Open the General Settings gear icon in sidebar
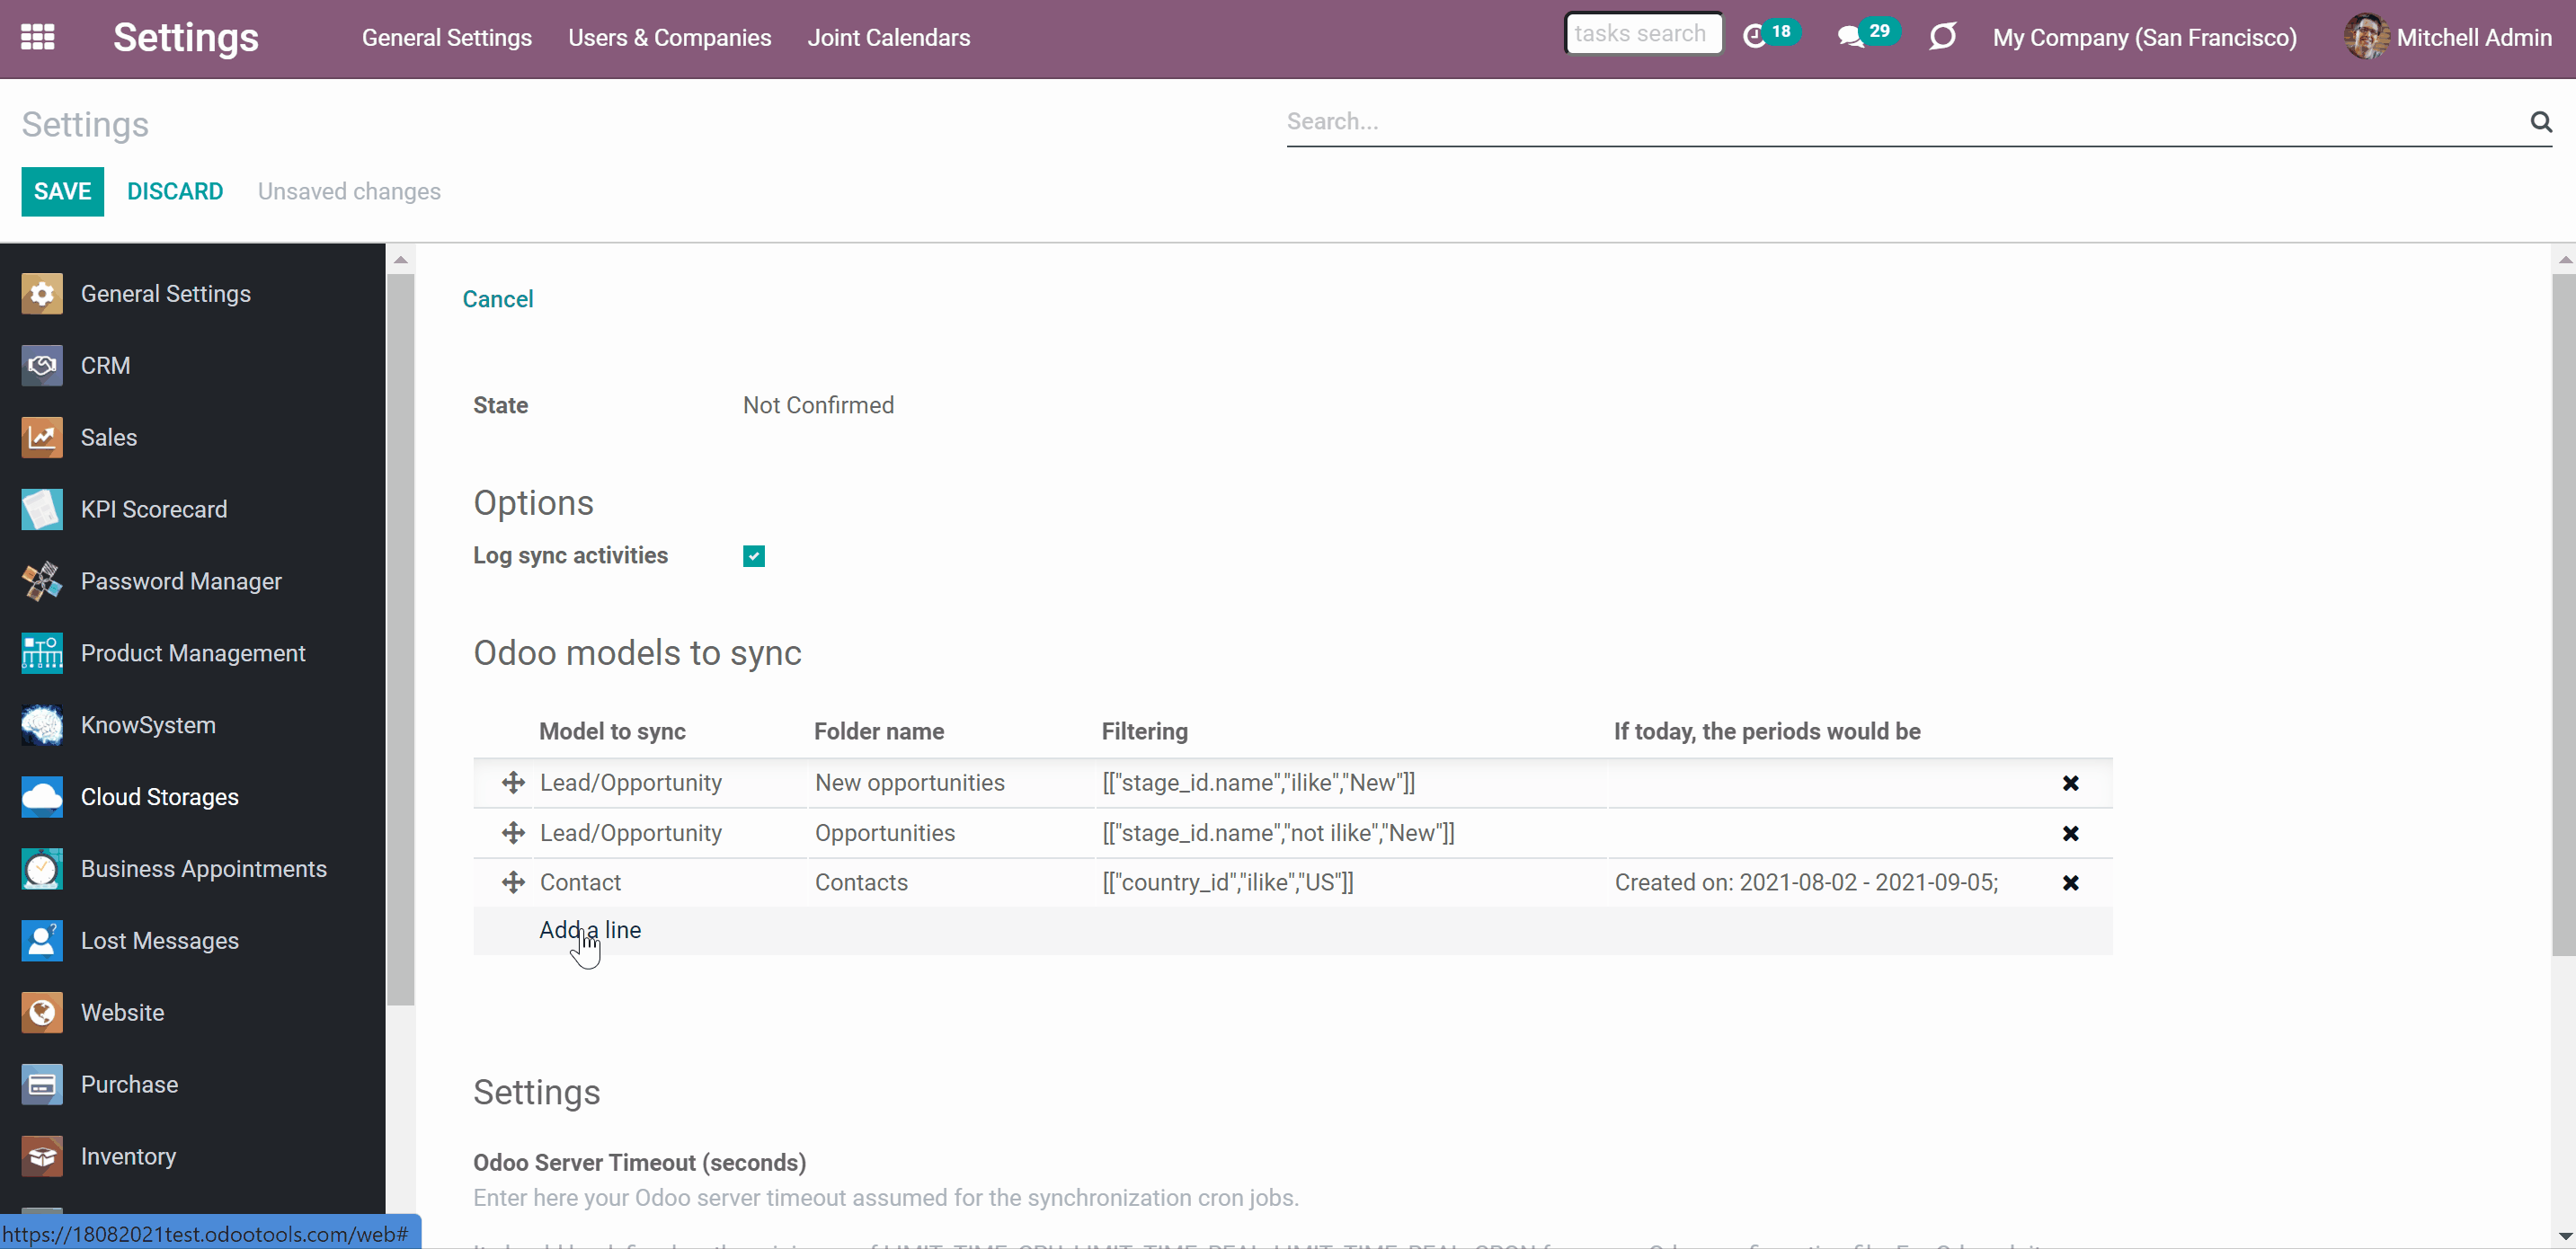This screenshot has height=1249, width=2576. [x=42, y=293]
